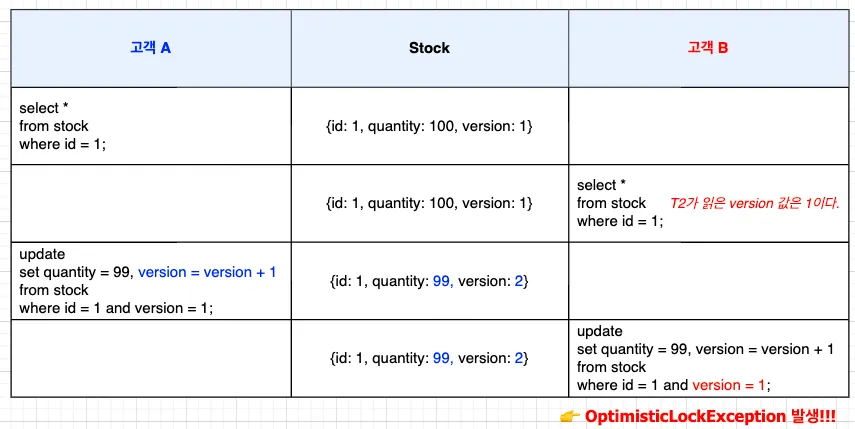
Task: Click the Stock column header
Action: (x=429, y=47)
